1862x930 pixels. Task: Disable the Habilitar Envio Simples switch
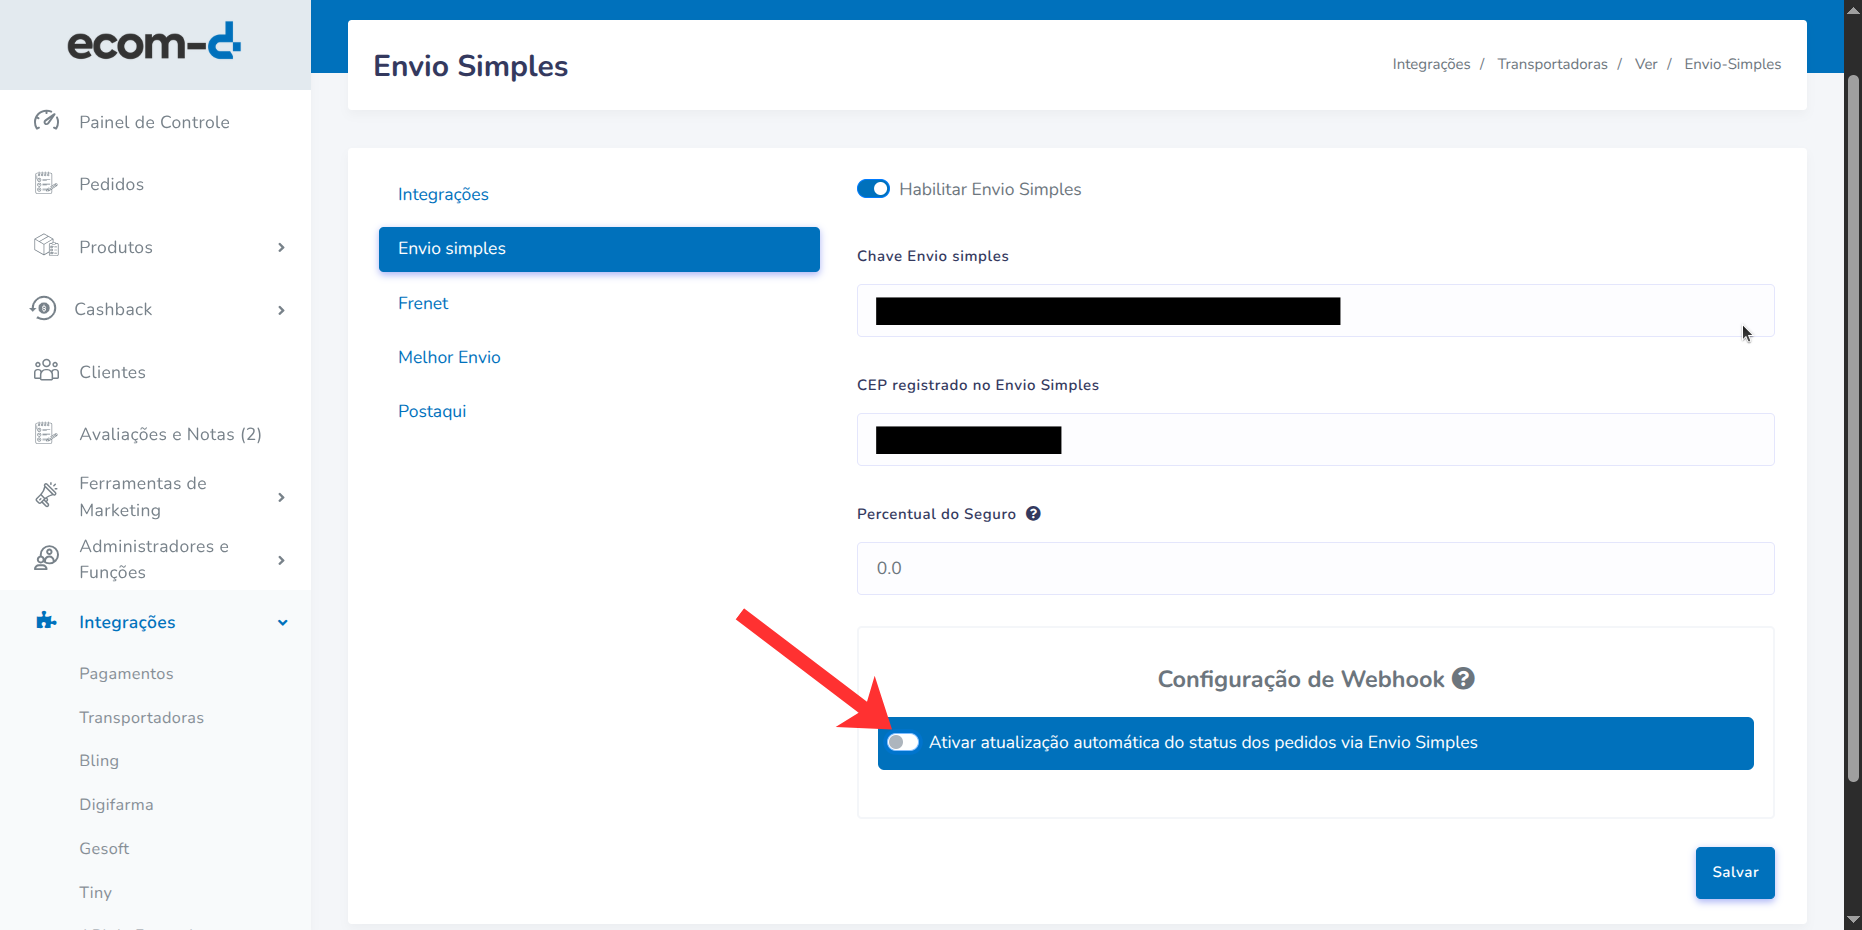point(873,189)
